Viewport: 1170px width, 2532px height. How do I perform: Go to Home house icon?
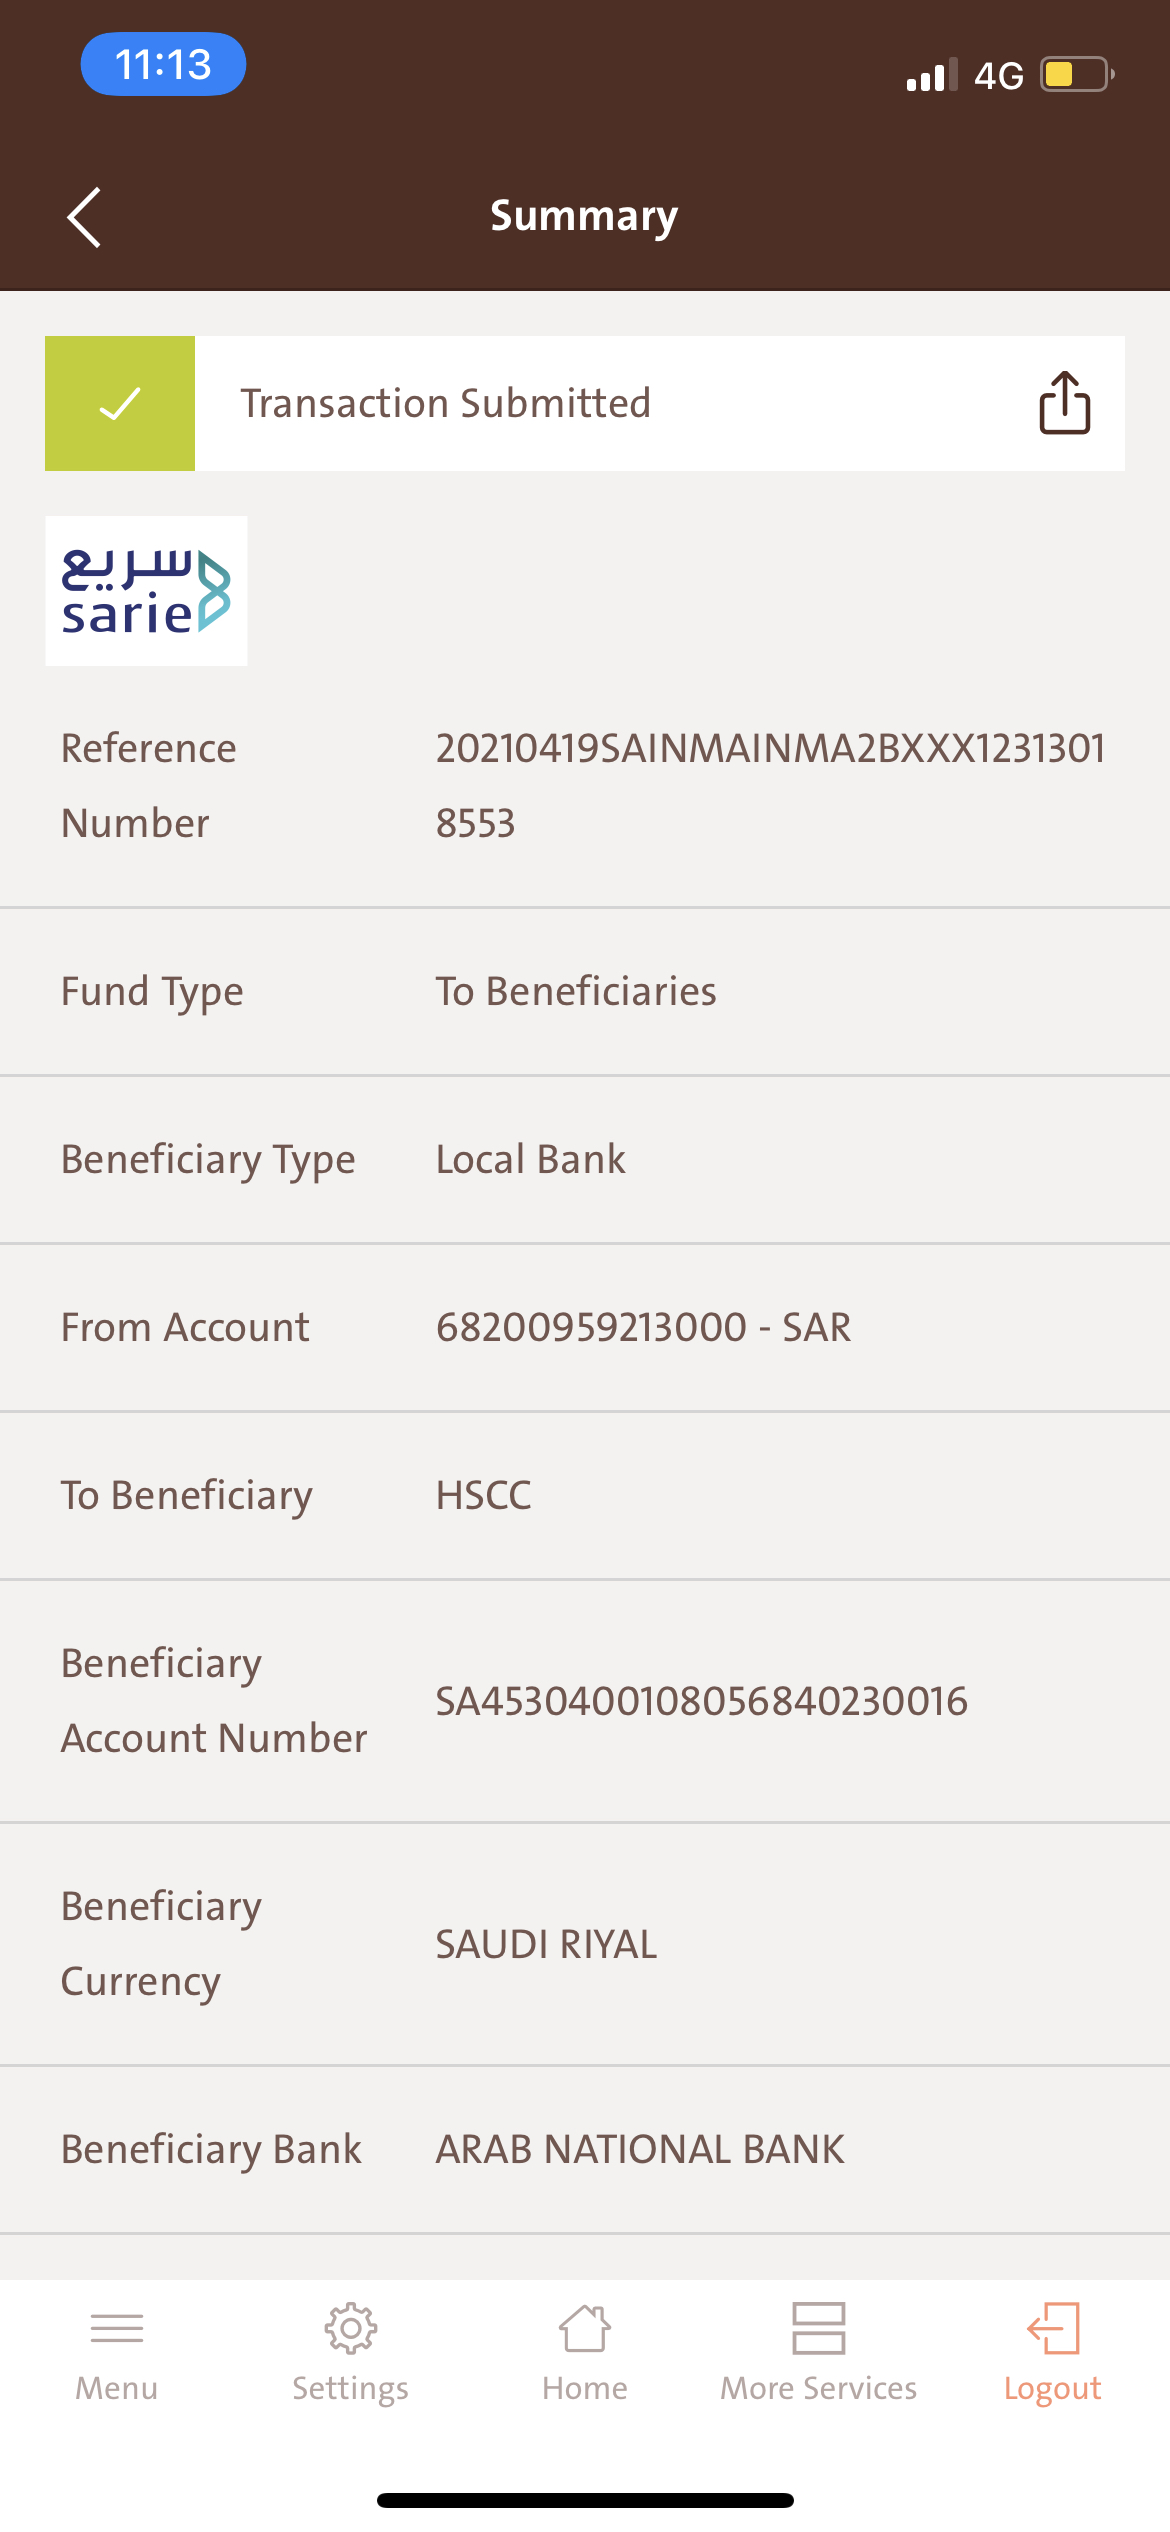[585, 2328]
